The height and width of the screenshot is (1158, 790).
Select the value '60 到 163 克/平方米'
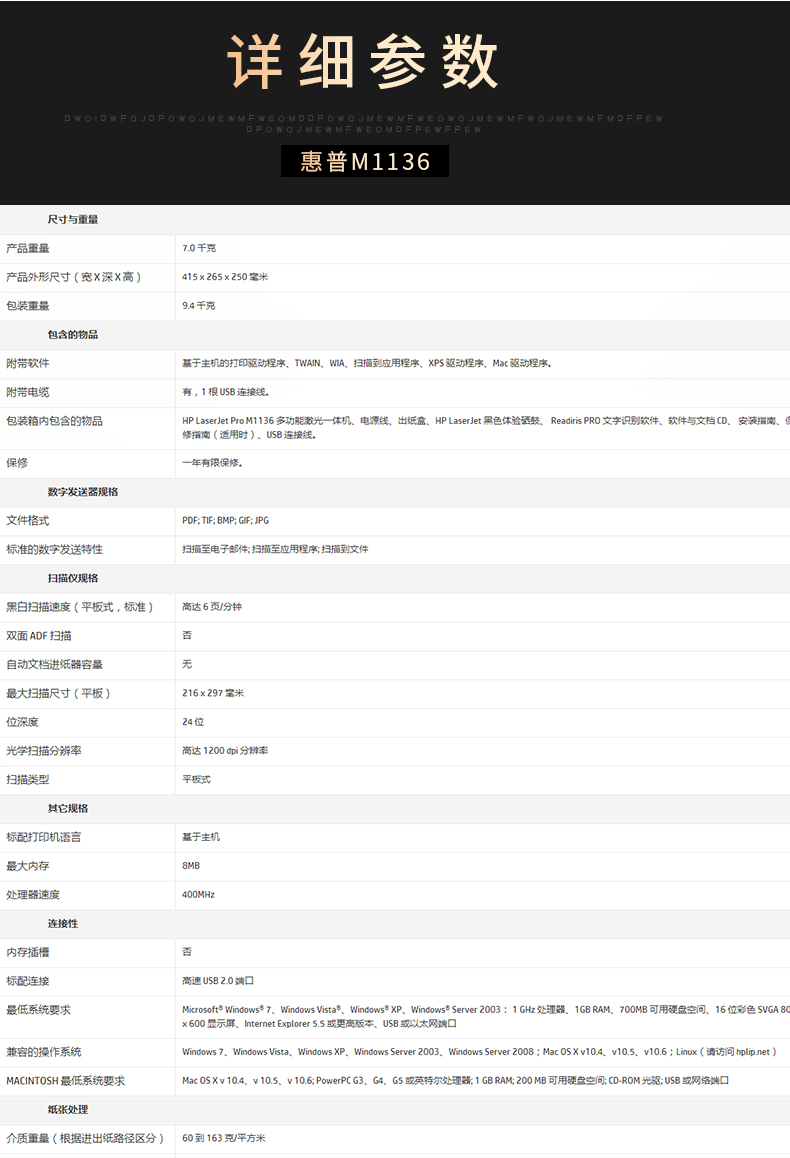point(224,1139)
